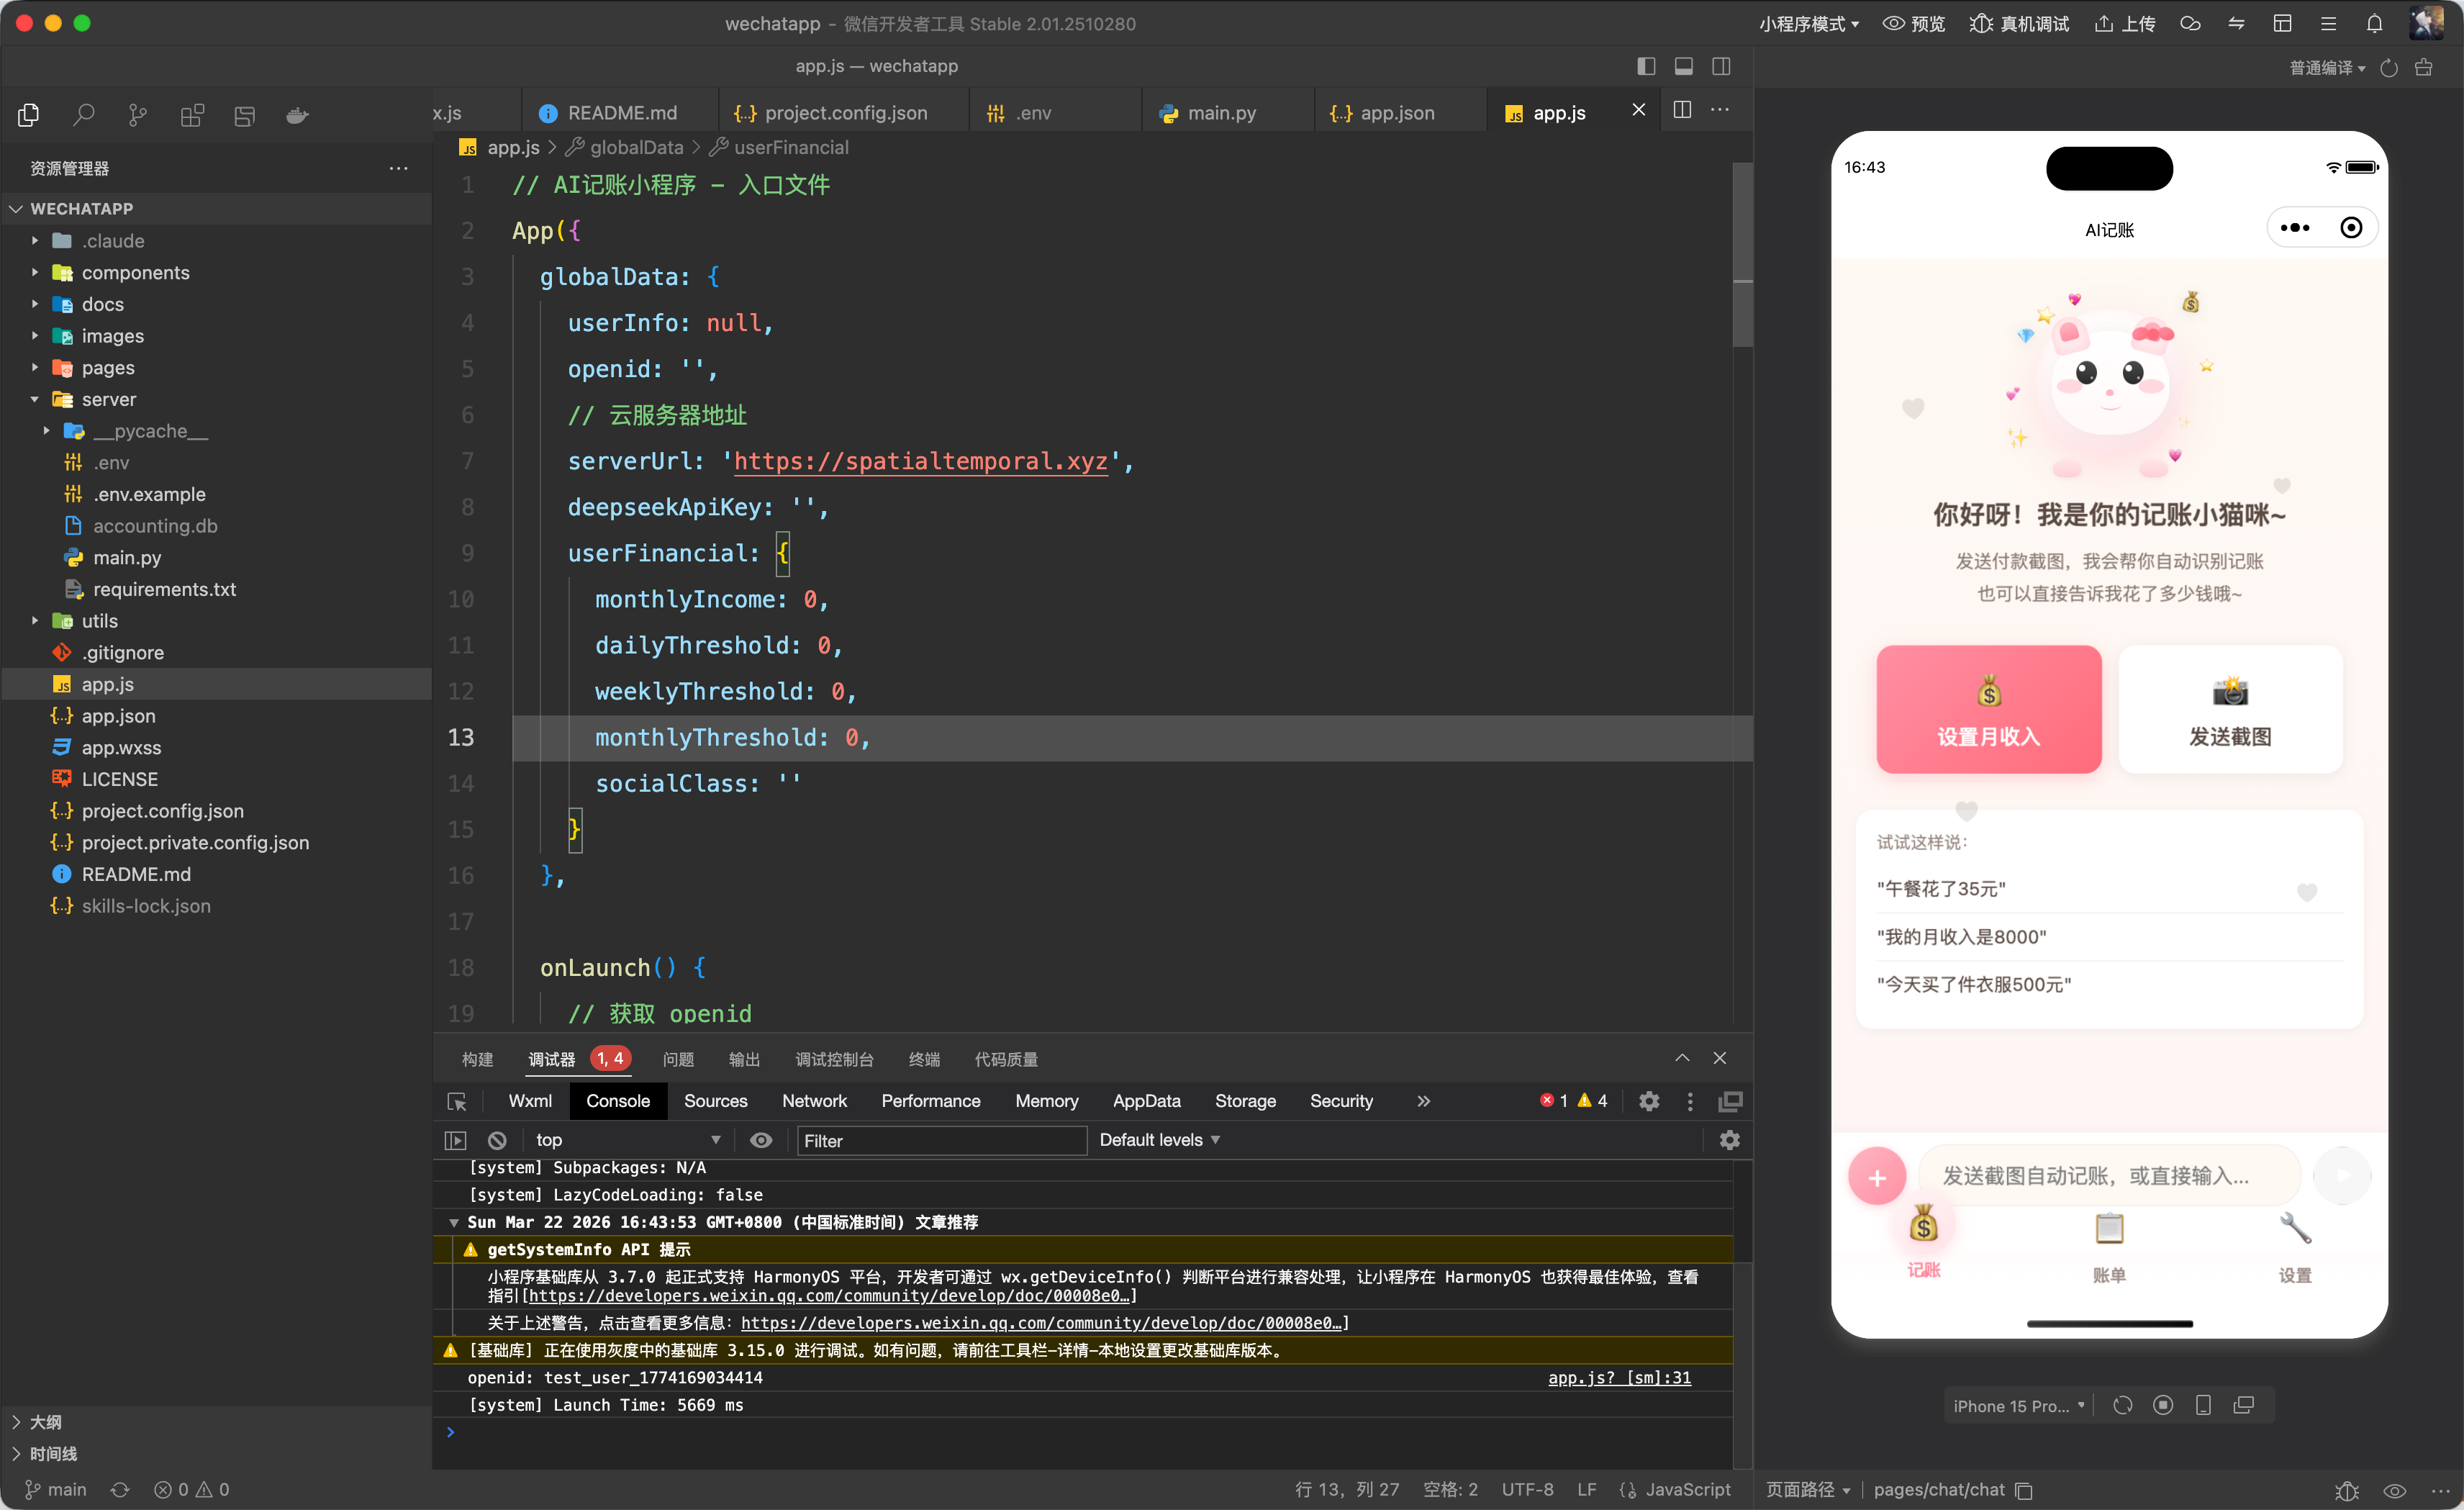Open the source control icon in sidebar
2464x1510 pixels.
[x=138, y=115]
